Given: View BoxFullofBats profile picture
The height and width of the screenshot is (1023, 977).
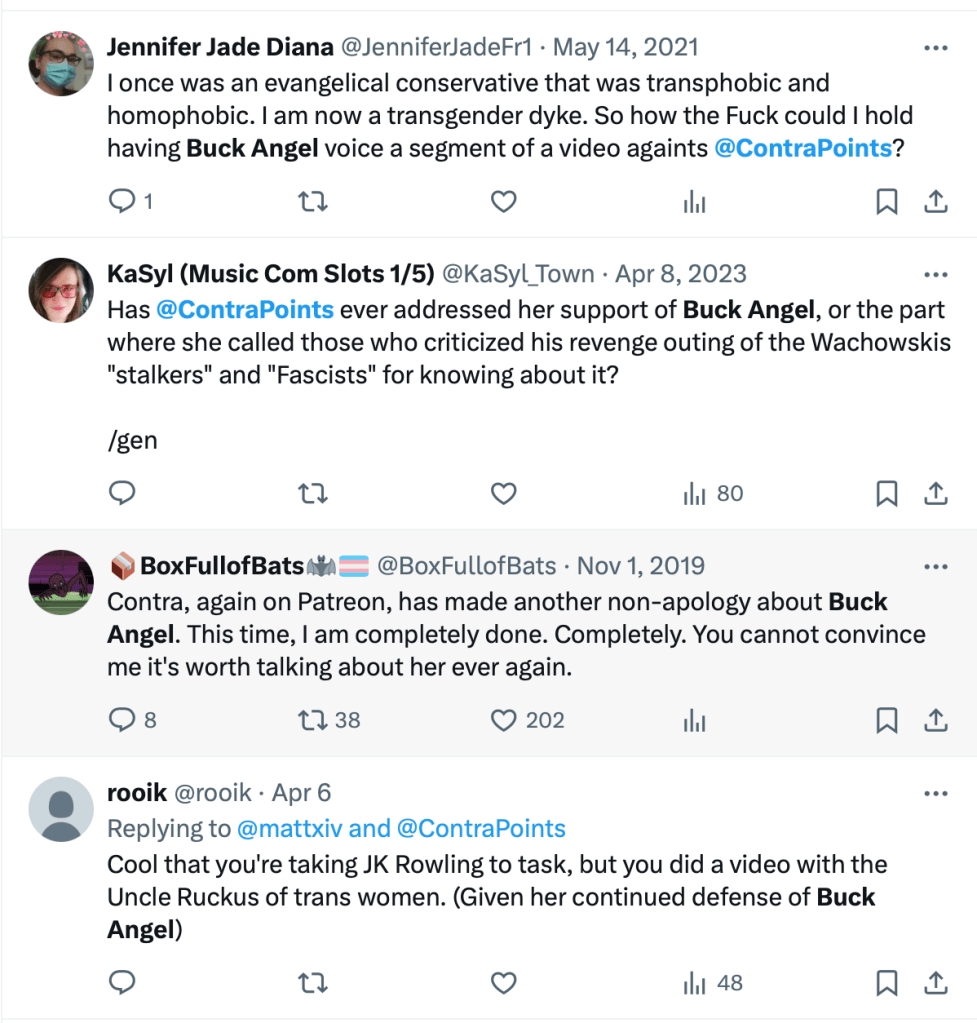Looking at the screenshot, I should (x=62, y=581).
